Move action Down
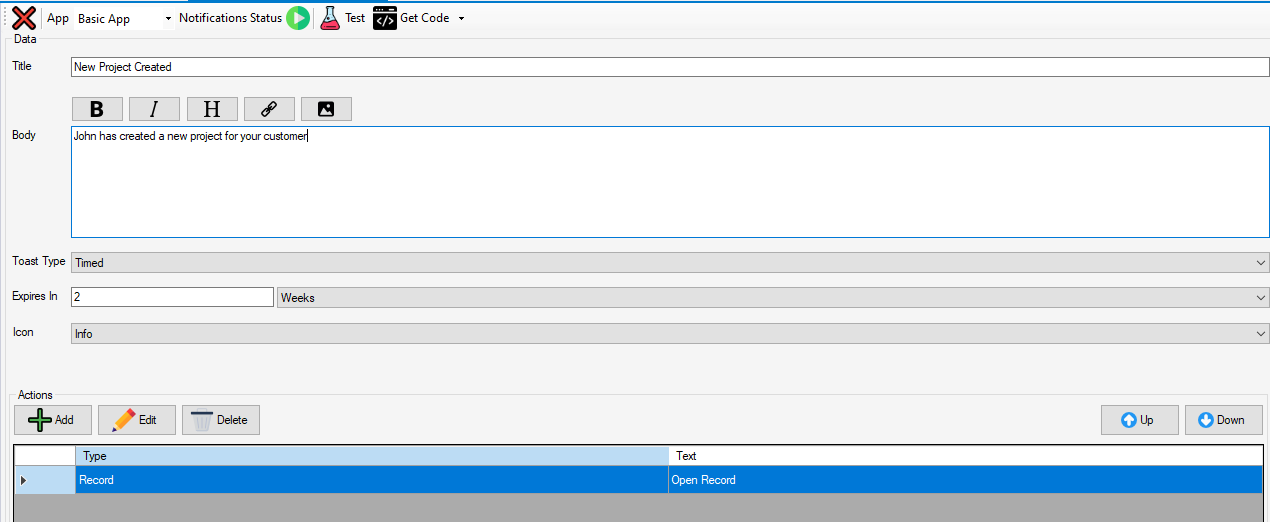The height and width of the screenshot is (522, 1270). pos(1224,420)
